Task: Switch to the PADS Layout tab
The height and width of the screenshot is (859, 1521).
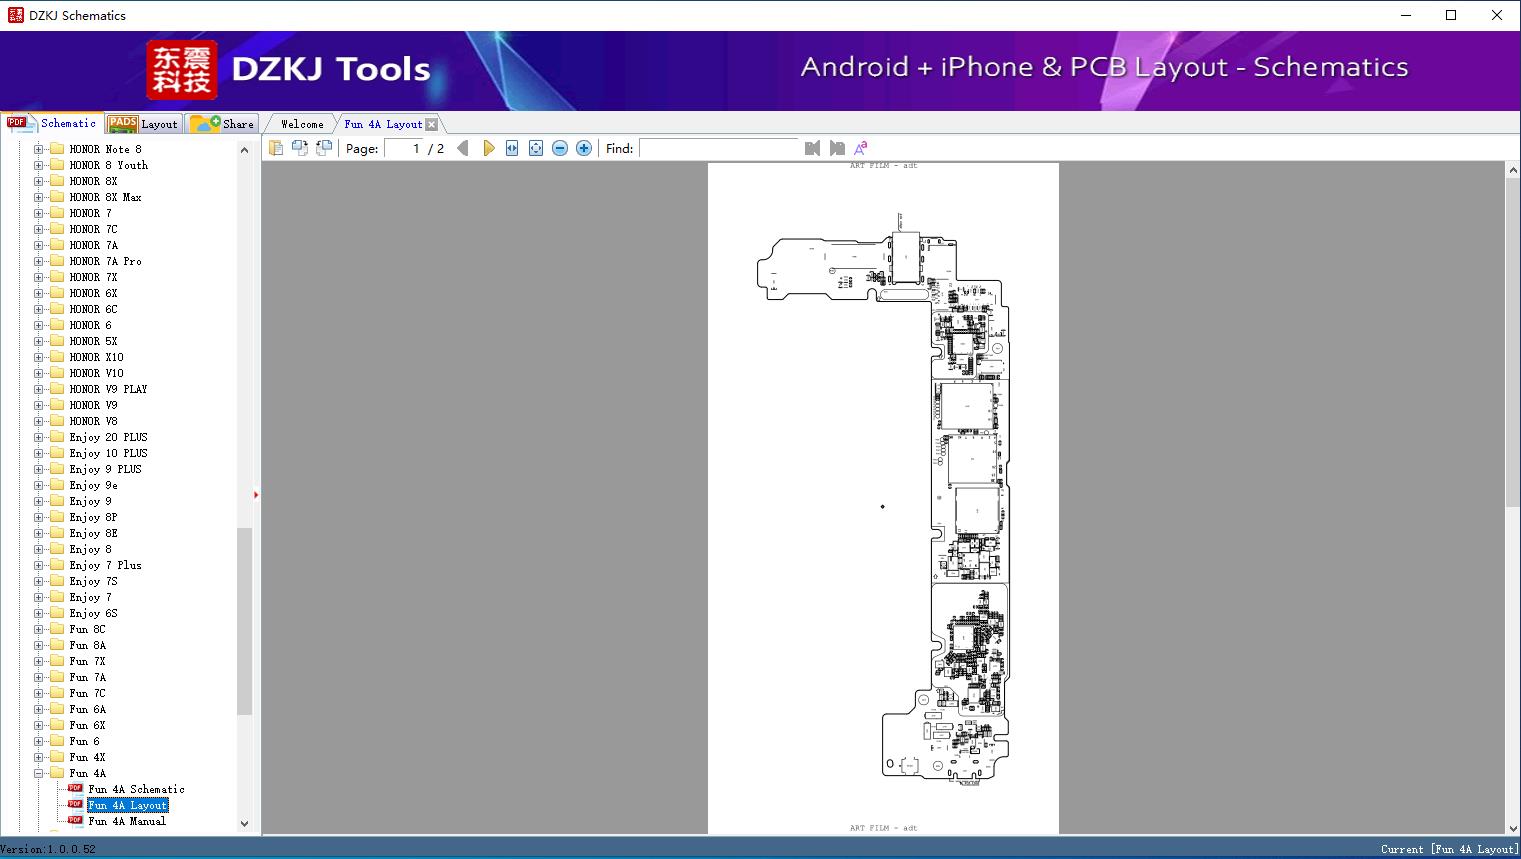Action: (x=143, y=124)
